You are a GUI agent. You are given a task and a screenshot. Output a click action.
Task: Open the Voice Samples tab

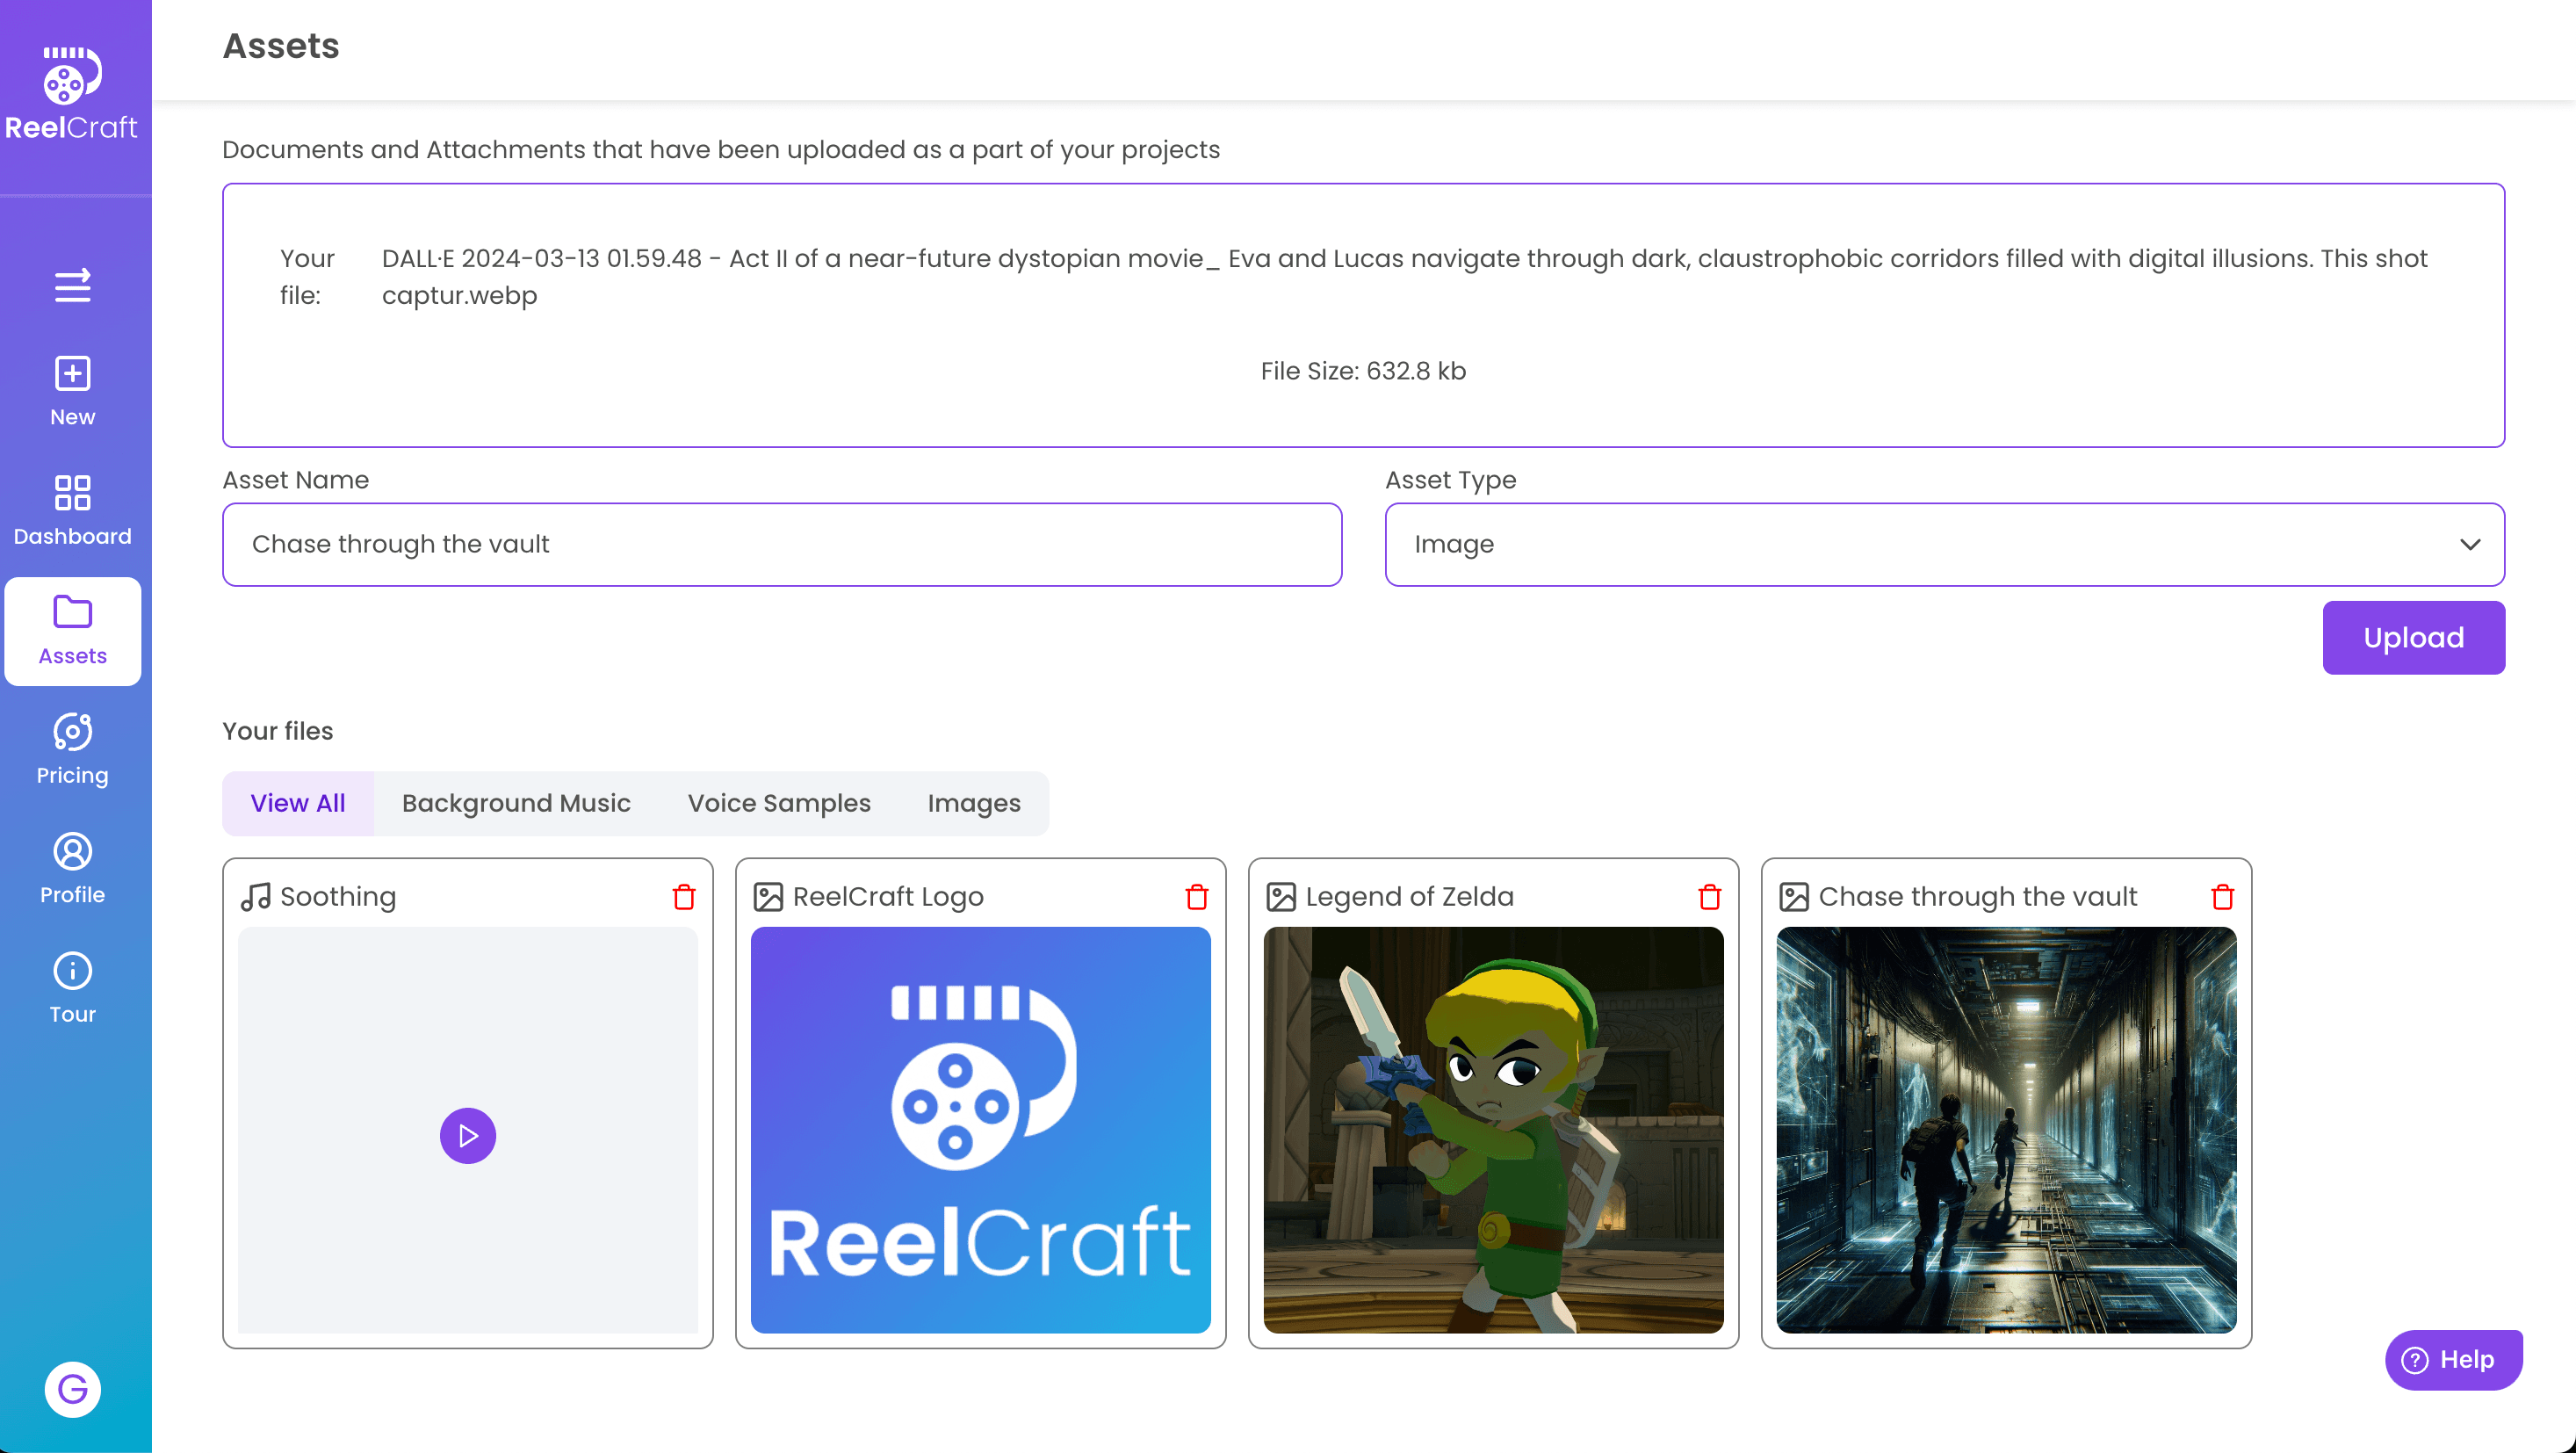[x=779, y=803]
